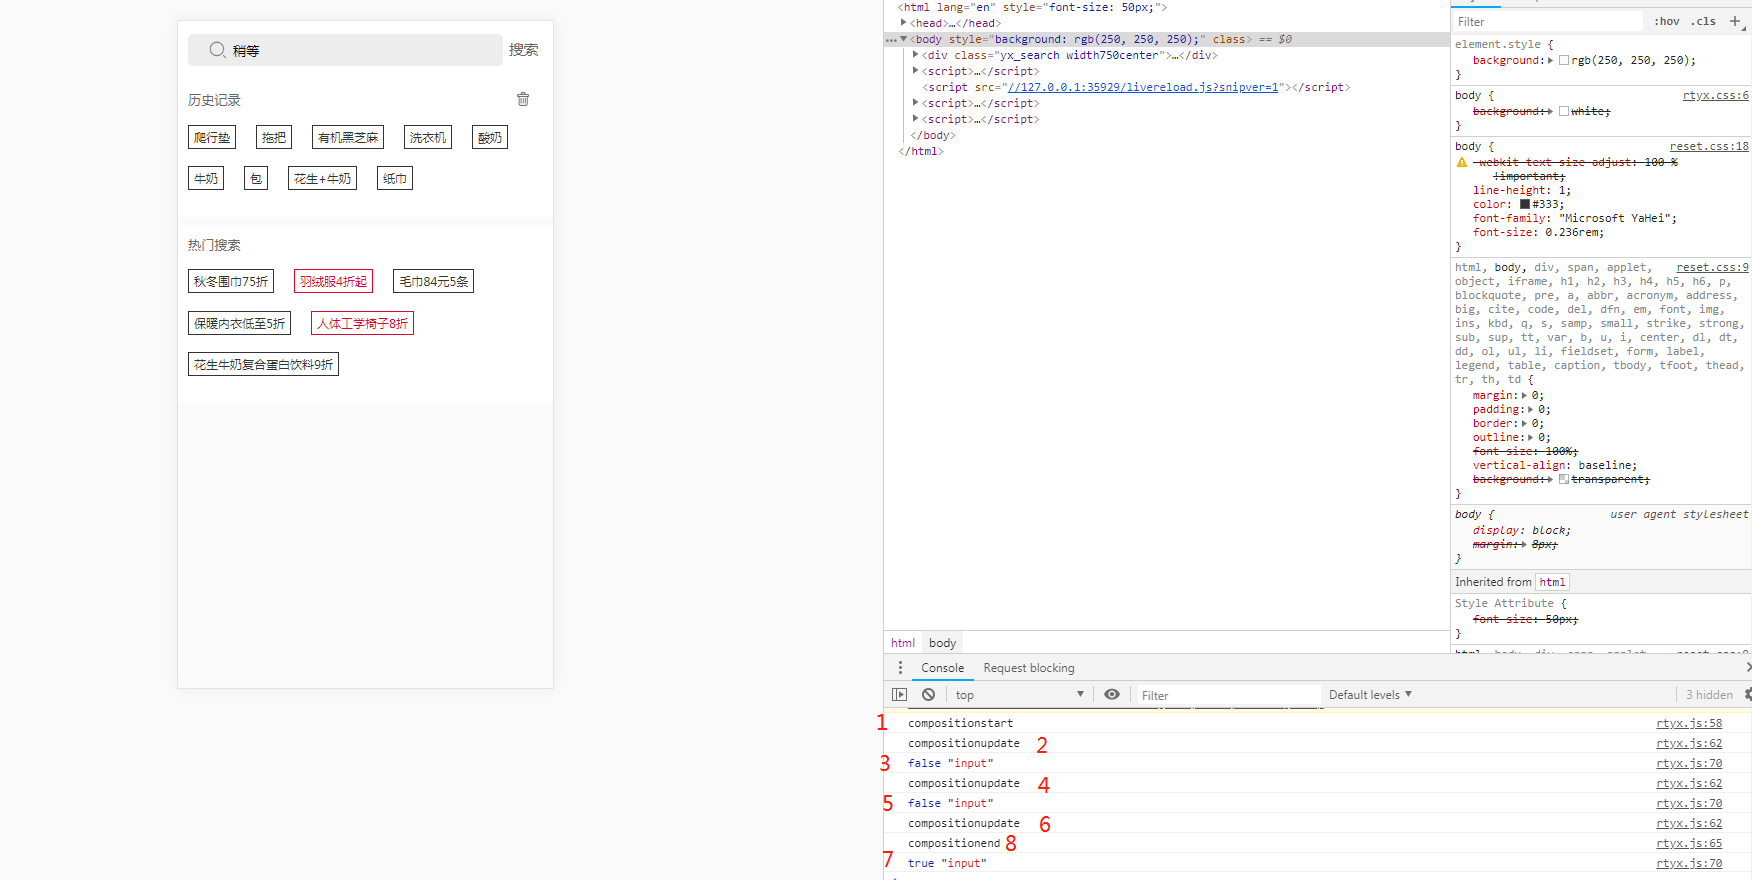Select history tag 拖把
The width and height of the screenshot is (1752, 880).
(x=274, y=137)
